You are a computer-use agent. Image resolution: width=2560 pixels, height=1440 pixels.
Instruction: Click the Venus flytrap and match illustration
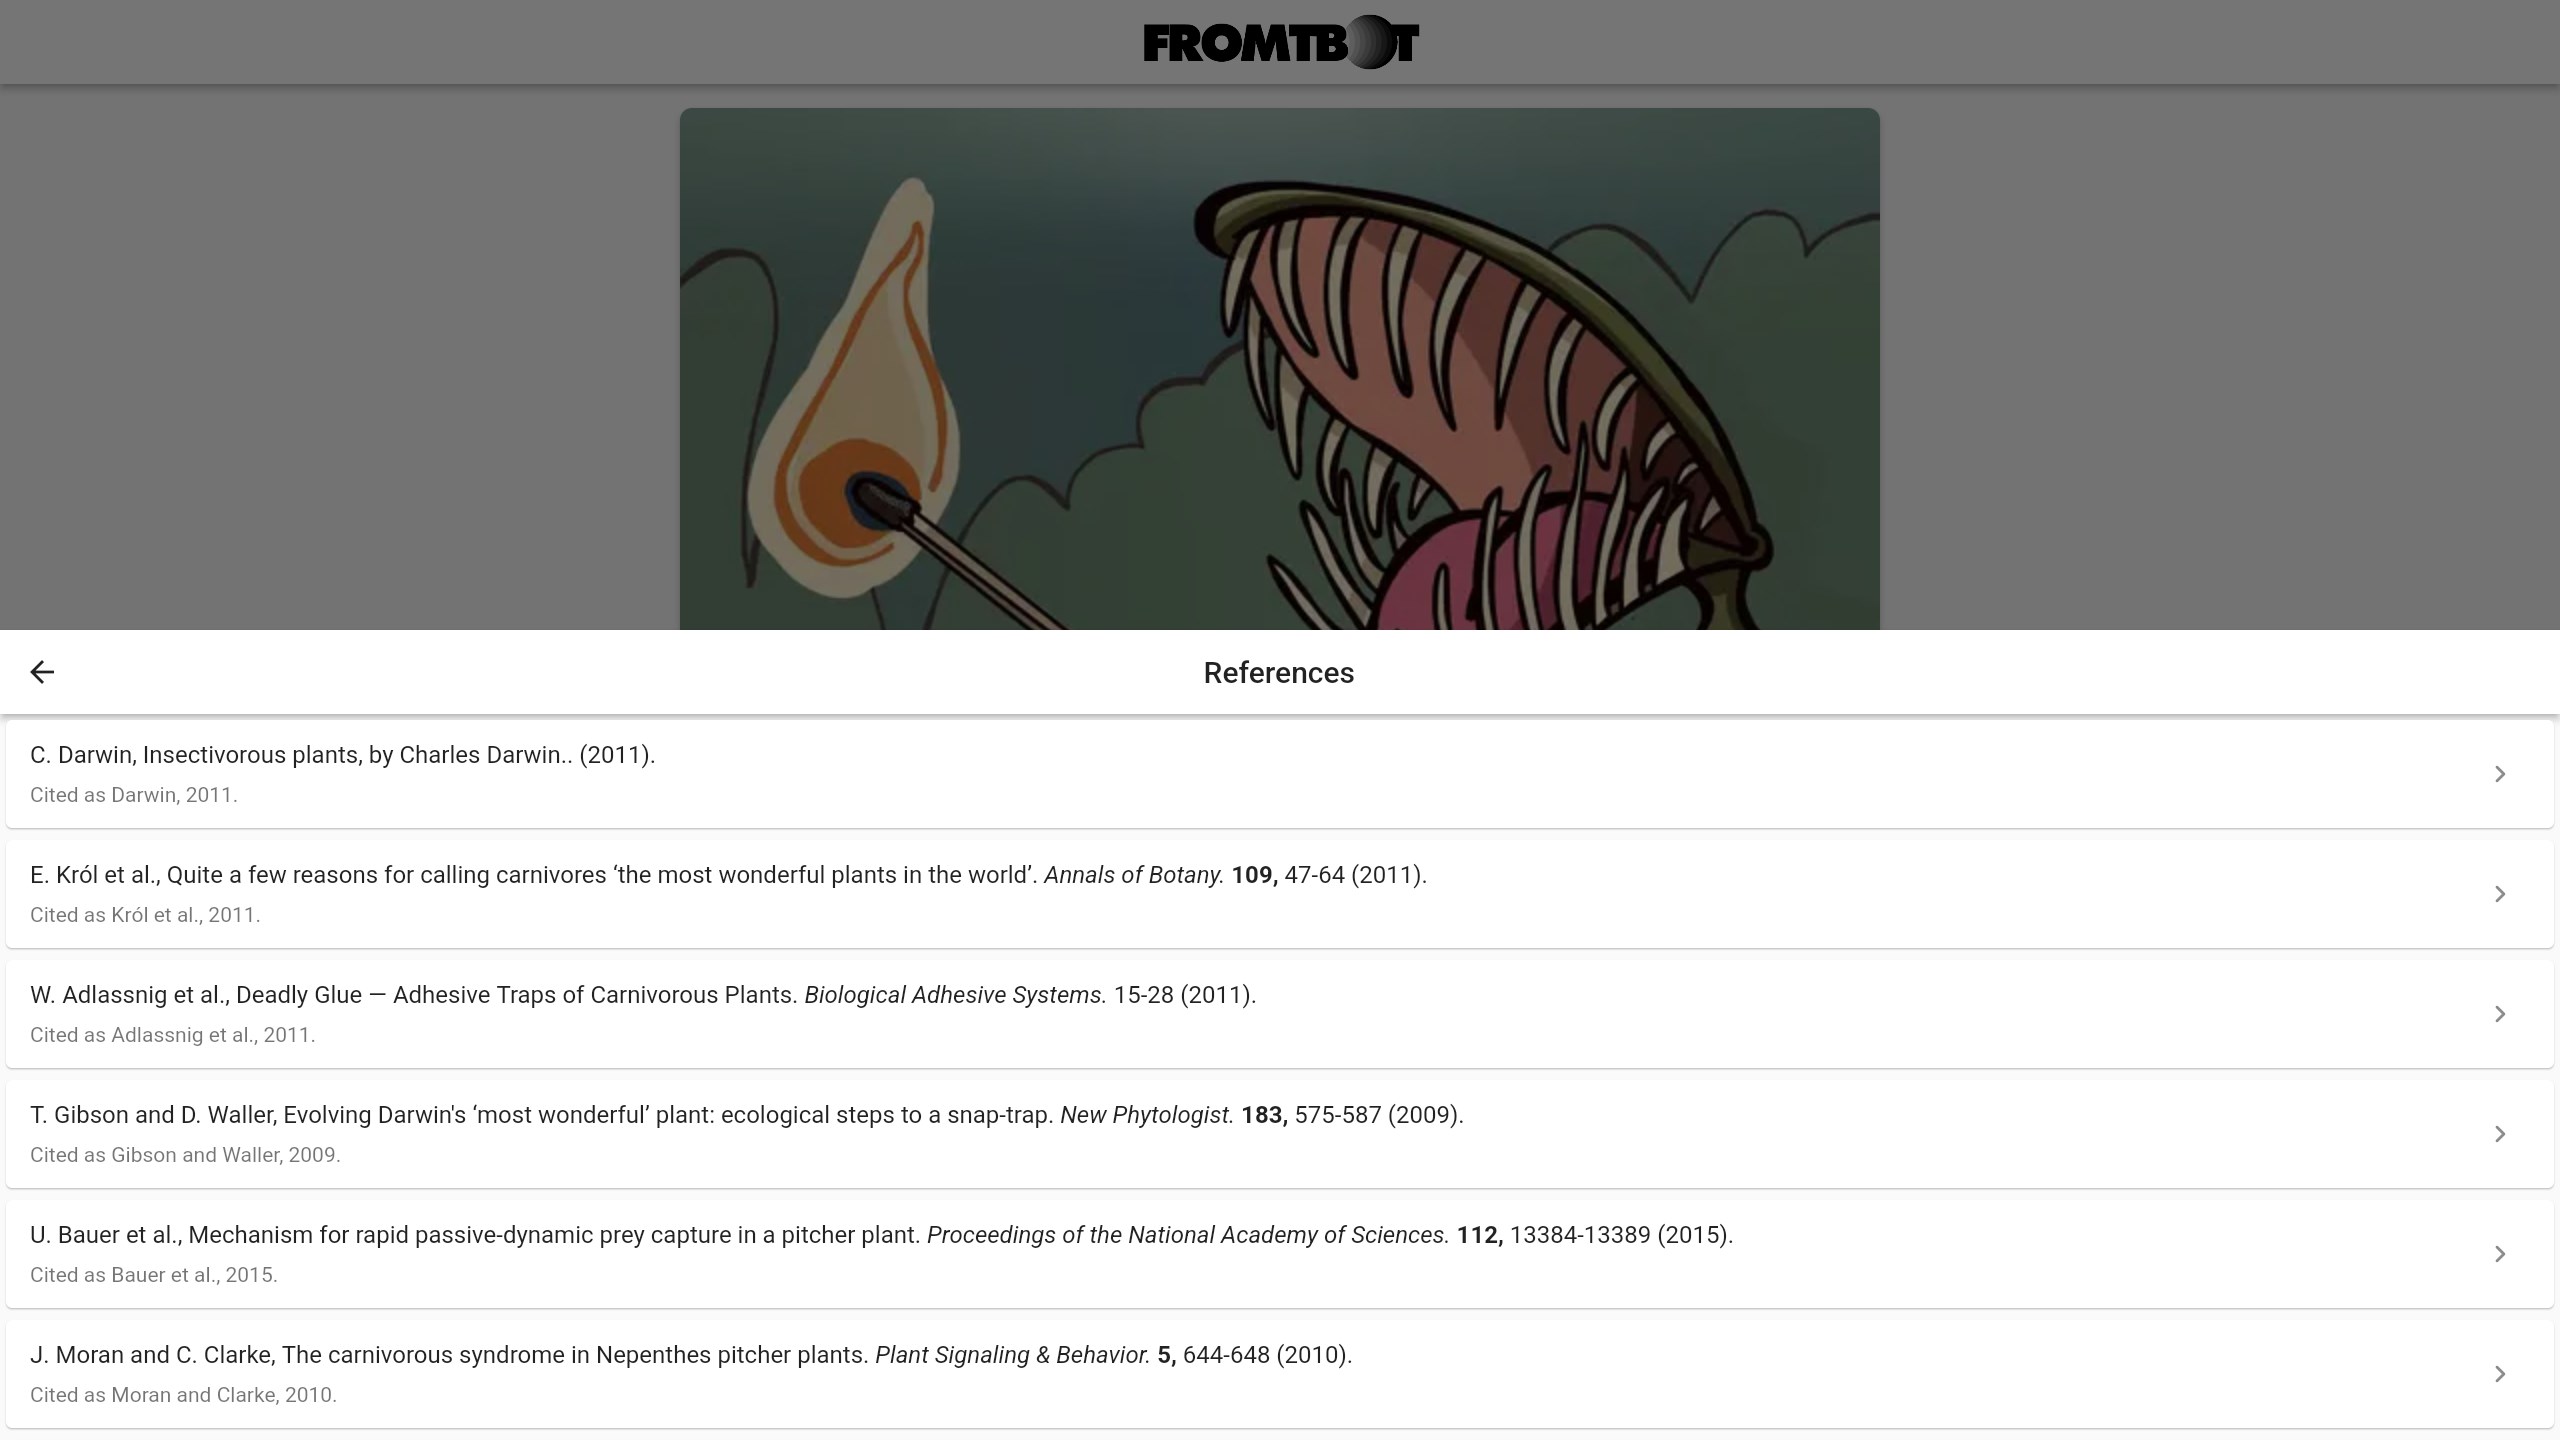[1280, 369]
